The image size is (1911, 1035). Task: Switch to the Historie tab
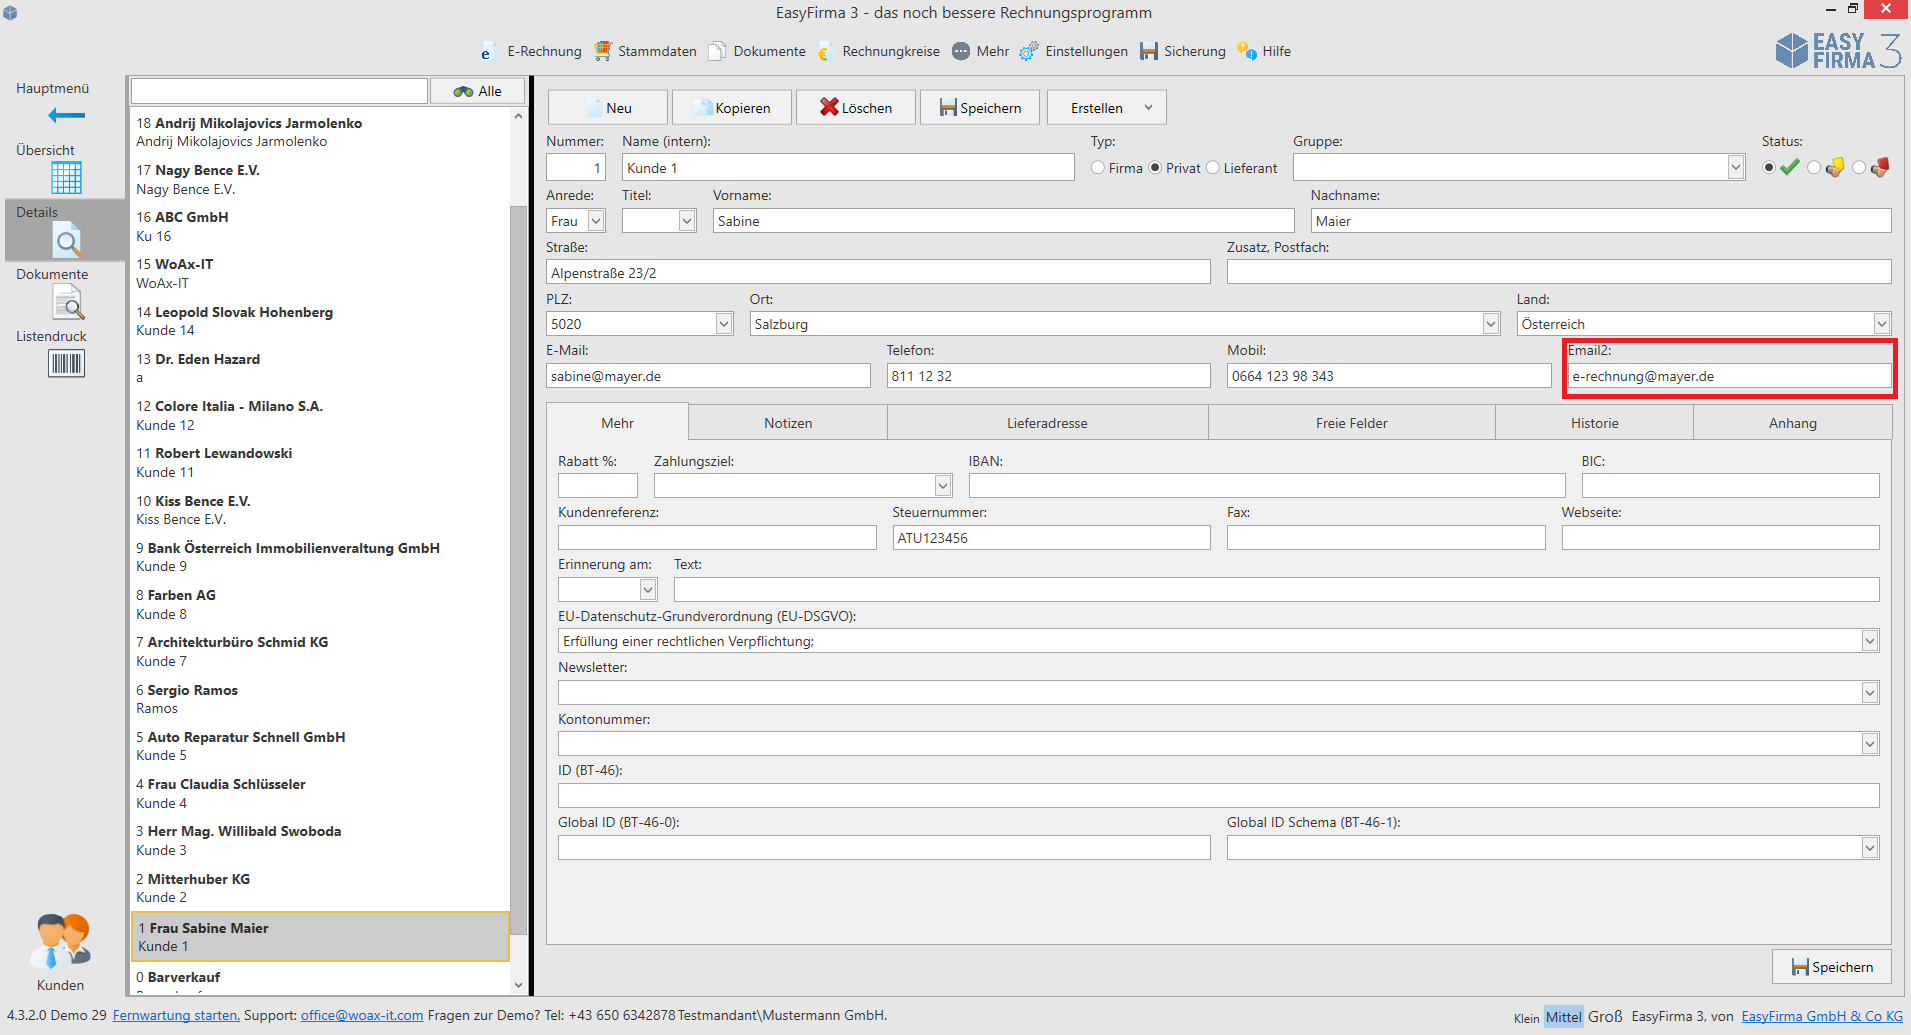pyautogui.click(x=1594, y=423)
